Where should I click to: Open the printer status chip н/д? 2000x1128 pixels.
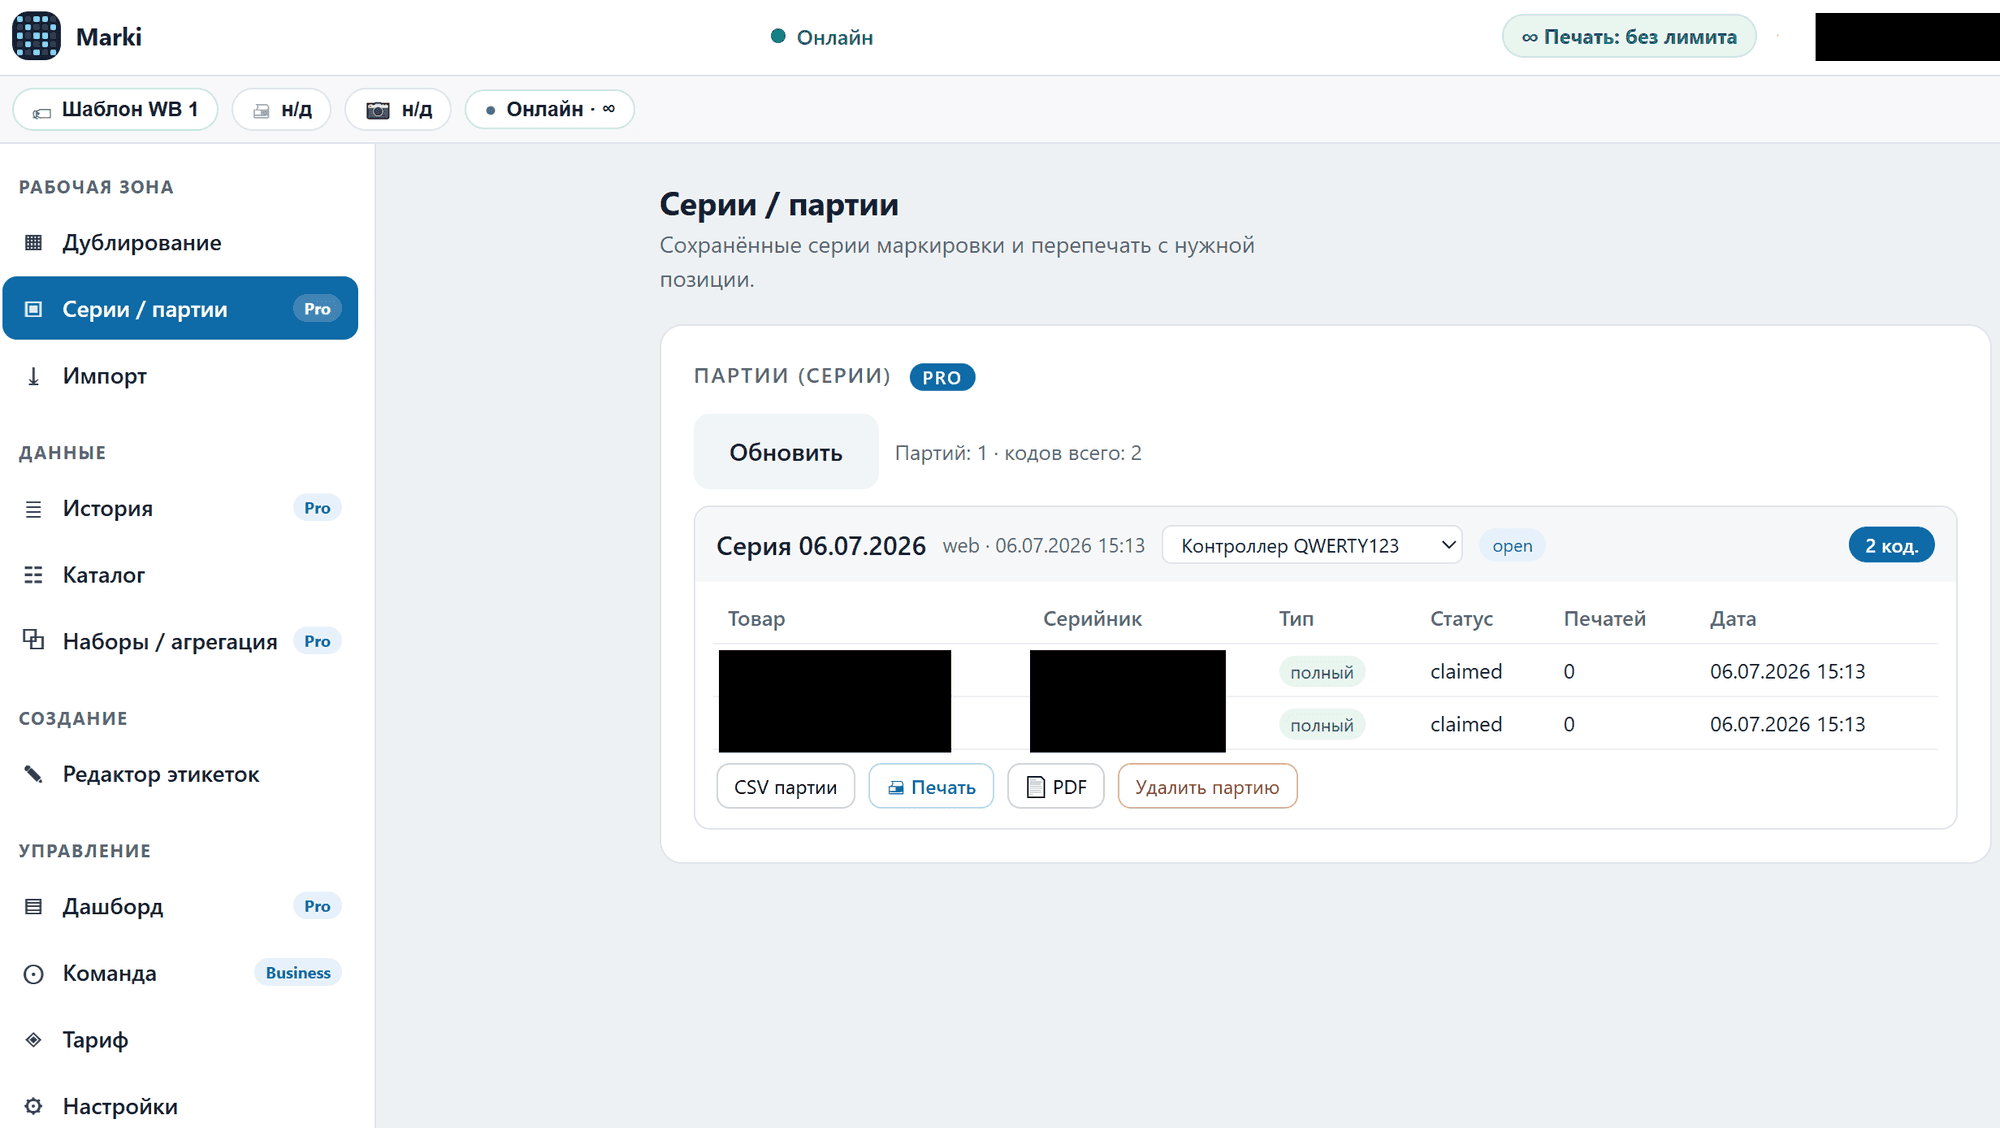281,109
